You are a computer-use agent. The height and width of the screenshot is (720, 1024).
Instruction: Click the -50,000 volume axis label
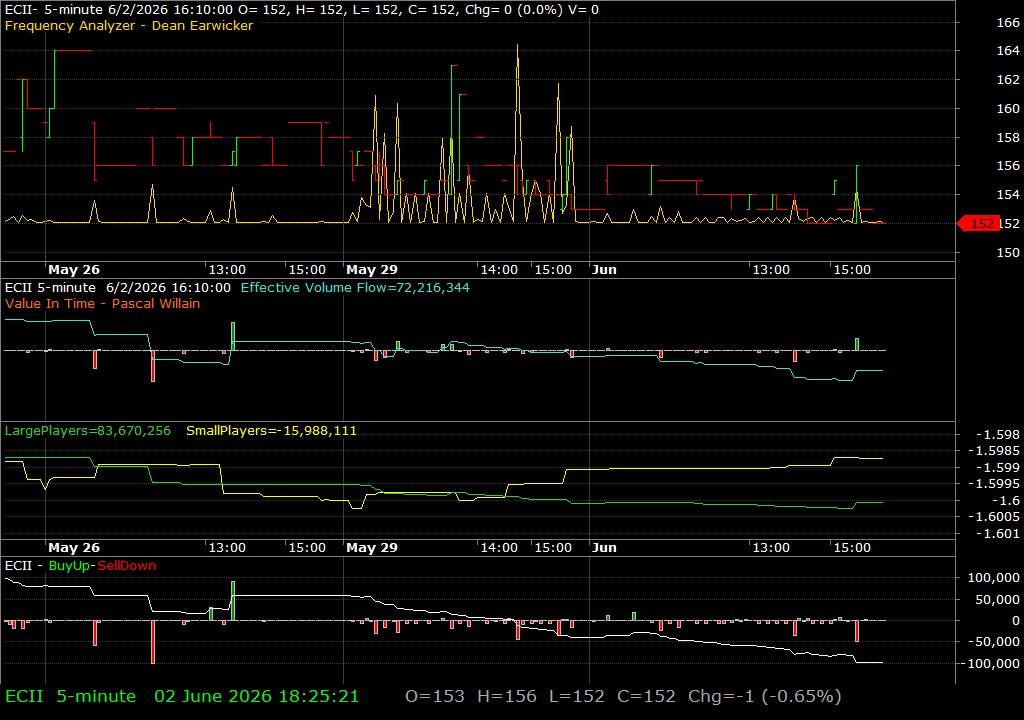tap(993, 642)
